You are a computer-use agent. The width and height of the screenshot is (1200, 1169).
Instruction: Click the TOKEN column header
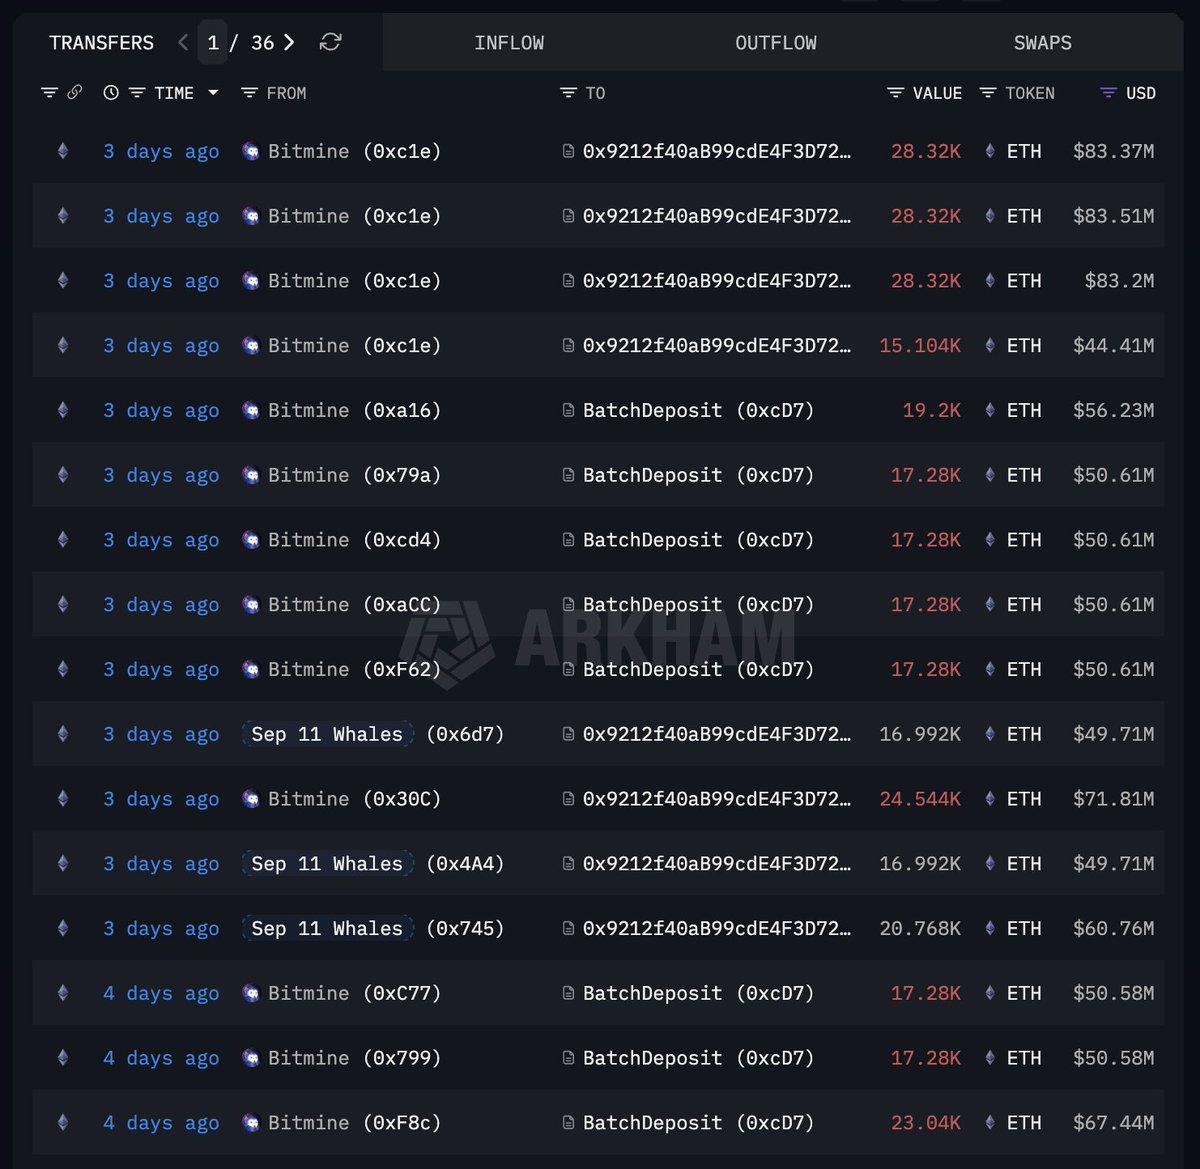click(x=1030, y=92)
